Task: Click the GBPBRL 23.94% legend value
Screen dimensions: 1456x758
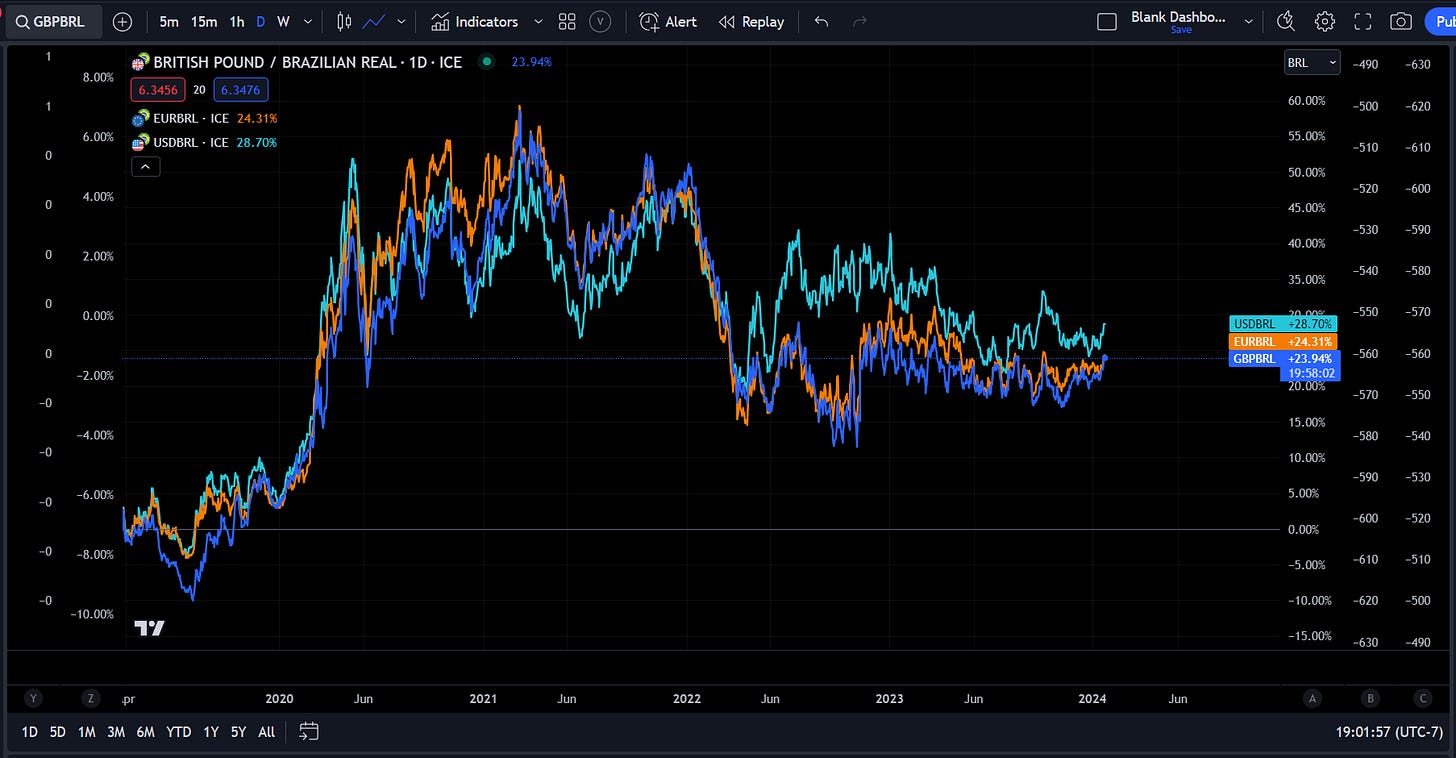Action: (531, 62)
